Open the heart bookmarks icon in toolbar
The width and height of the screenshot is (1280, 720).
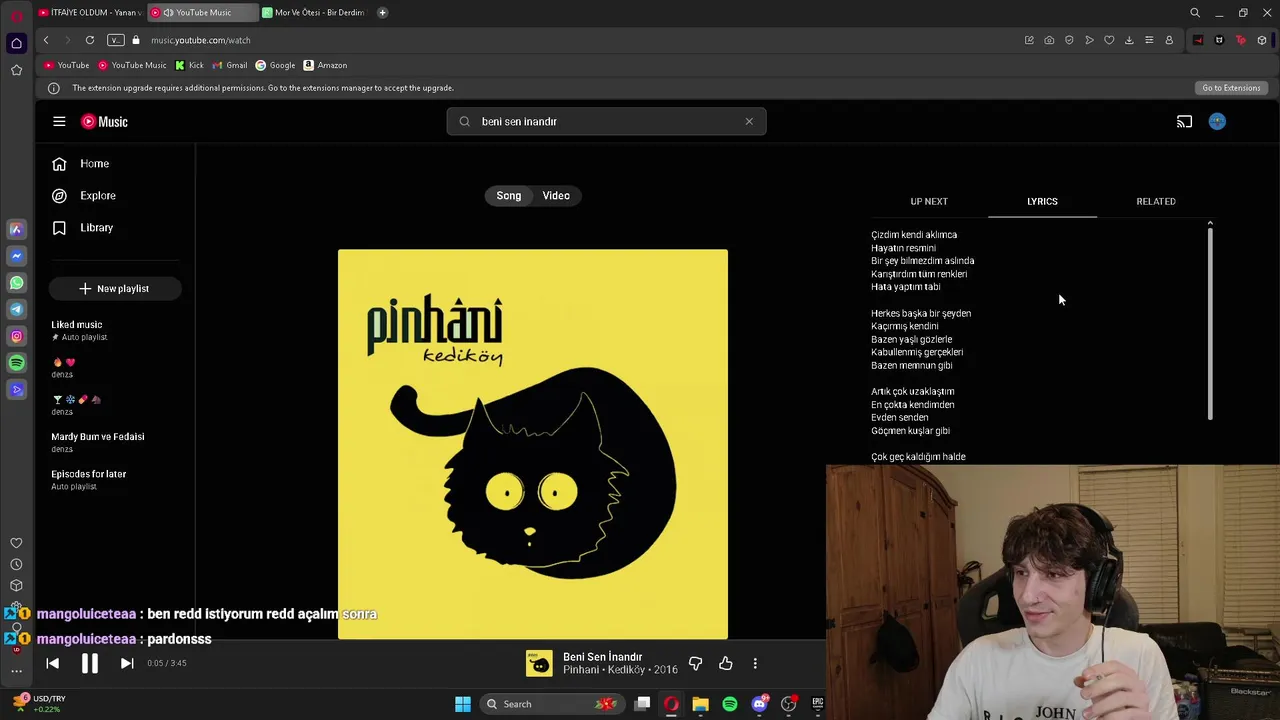click(1109, 40)
